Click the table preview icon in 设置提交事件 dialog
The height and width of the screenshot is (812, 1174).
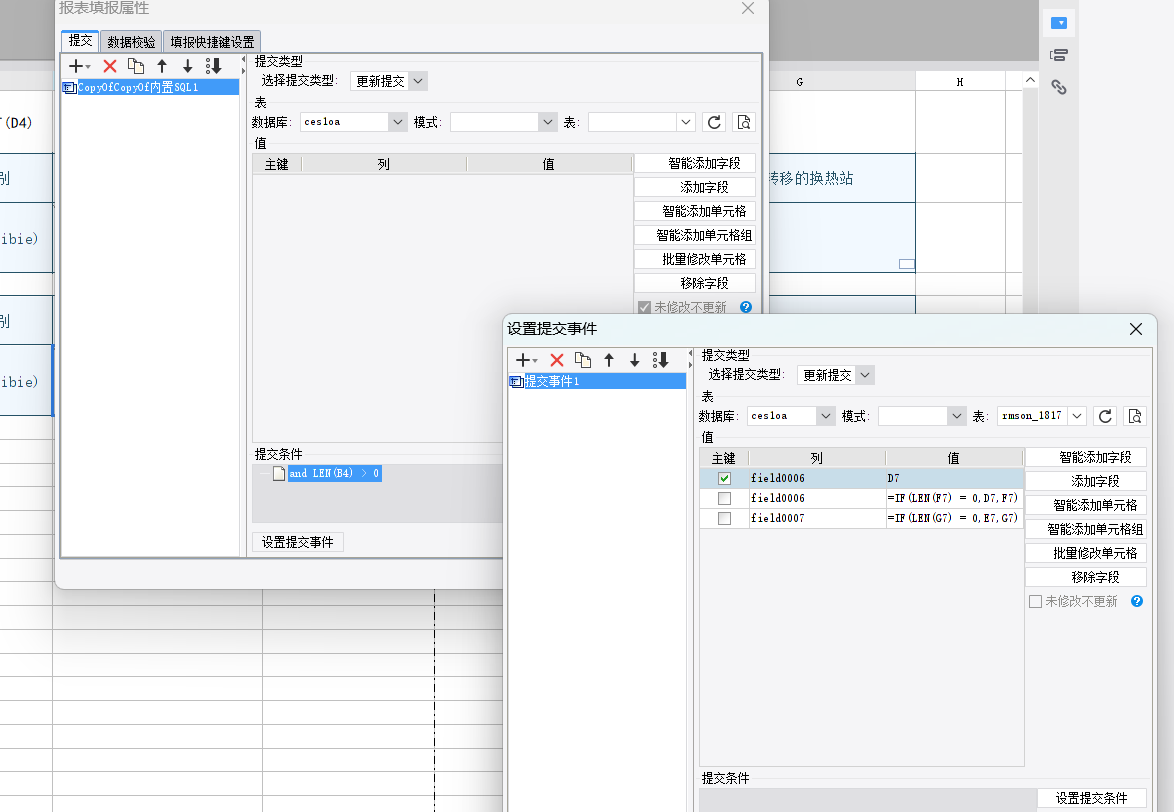tap(1135, 416)
